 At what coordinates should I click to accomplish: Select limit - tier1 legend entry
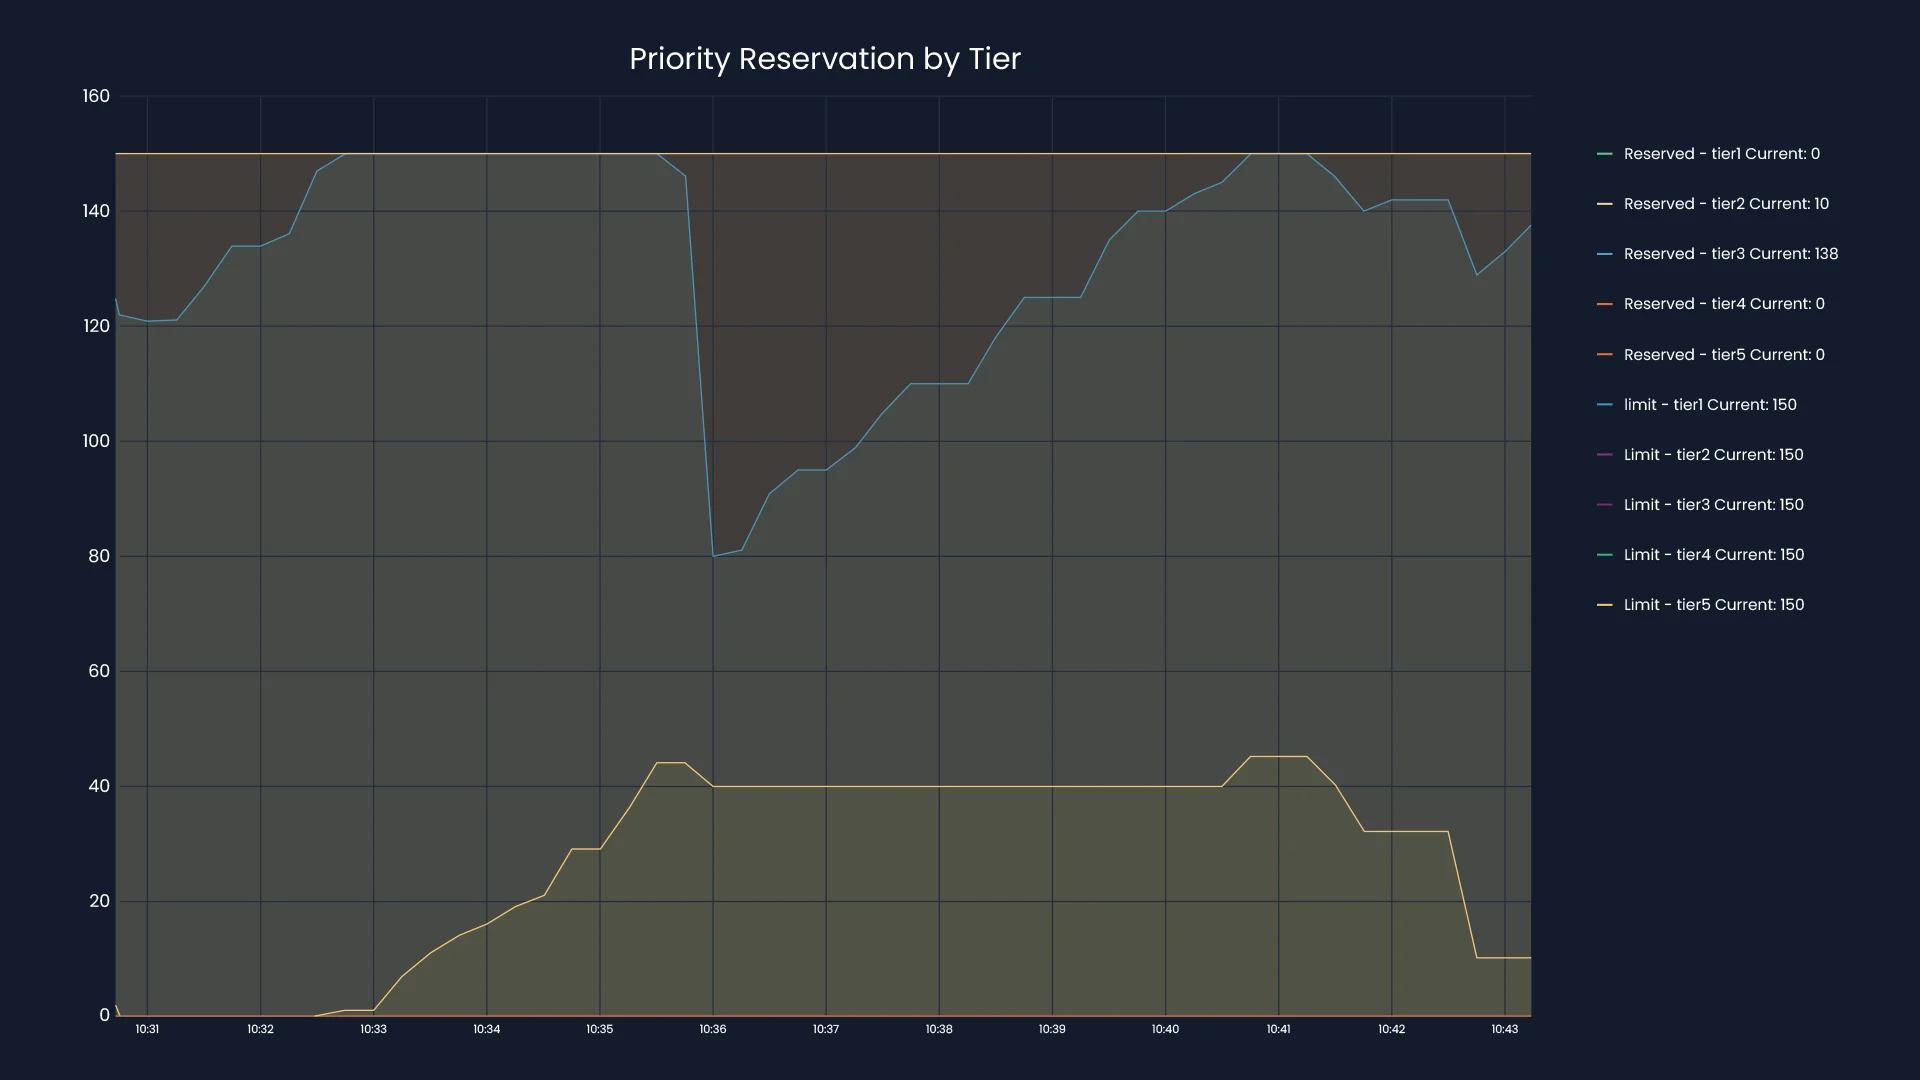click(x=1709, y=405)
